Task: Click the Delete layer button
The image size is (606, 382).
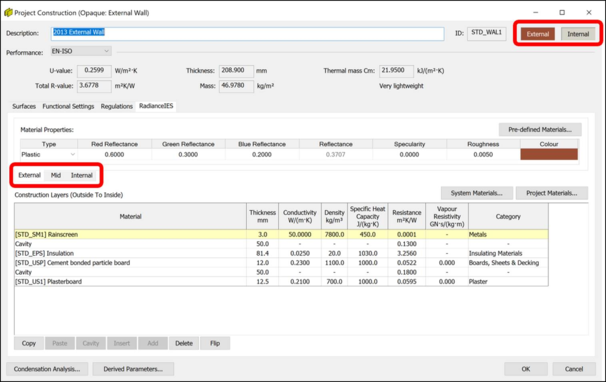Action: [184, 343]
